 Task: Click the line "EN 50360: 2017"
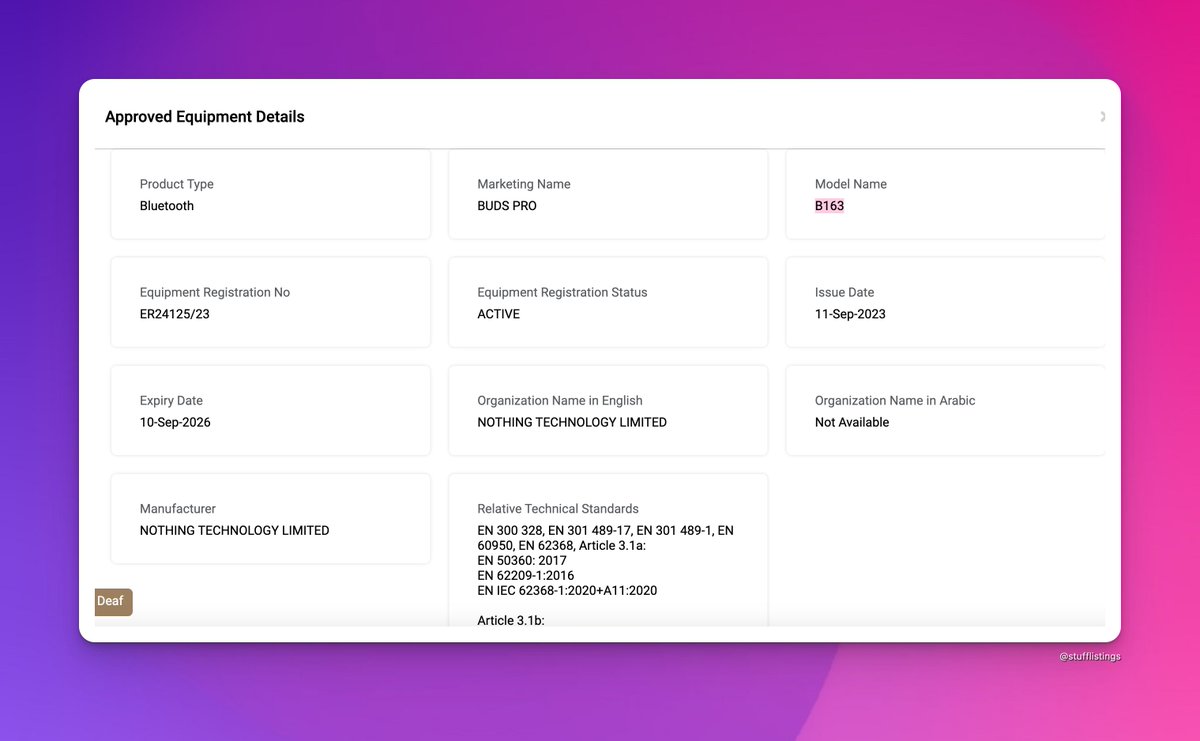click(522, 560)
